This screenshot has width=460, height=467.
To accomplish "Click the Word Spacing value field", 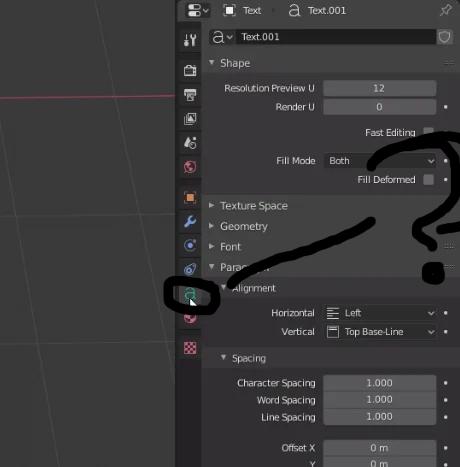I will [x=380, y=400].
